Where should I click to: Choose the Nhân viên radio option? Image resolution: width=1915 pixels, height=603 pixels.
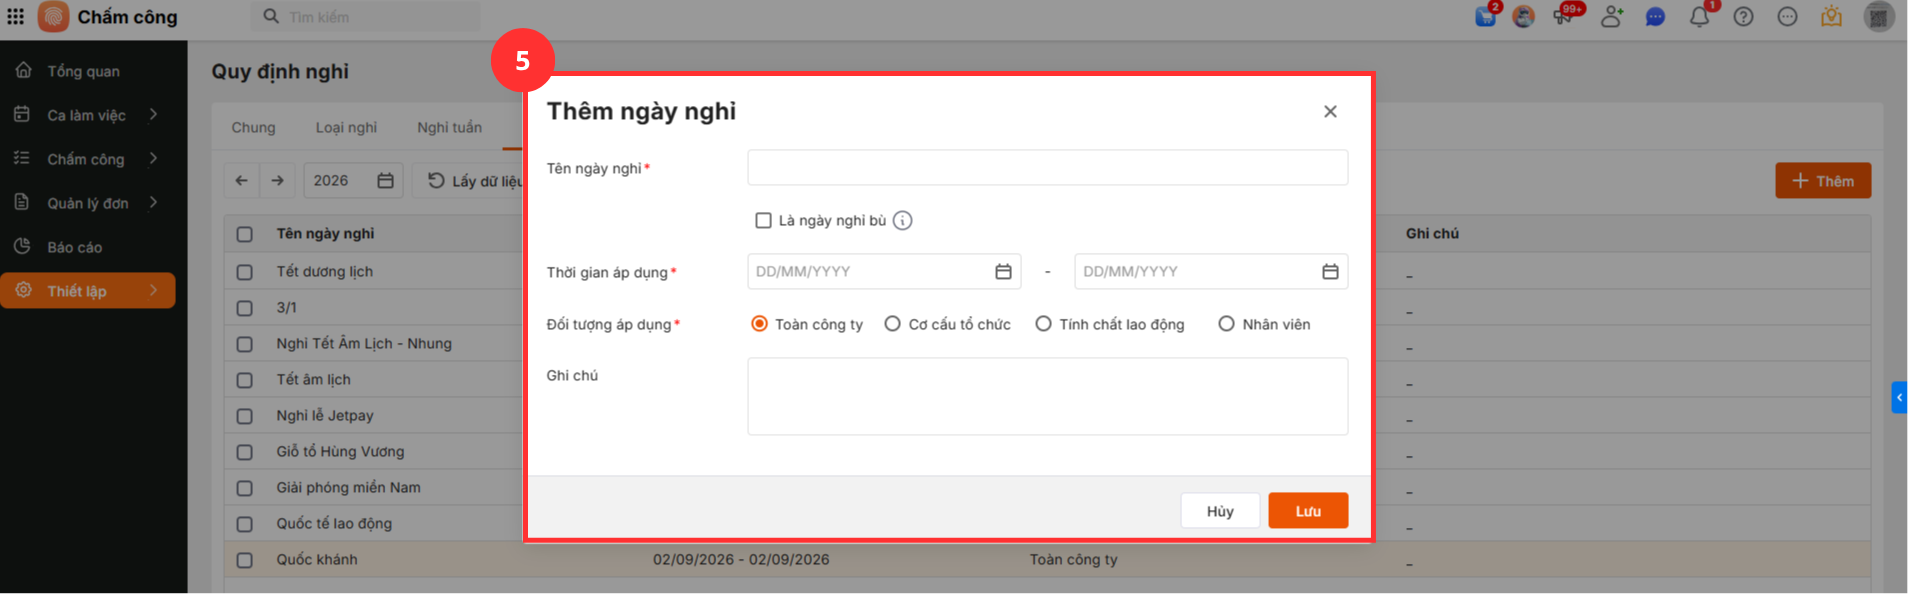click(x=1226, y=324)
